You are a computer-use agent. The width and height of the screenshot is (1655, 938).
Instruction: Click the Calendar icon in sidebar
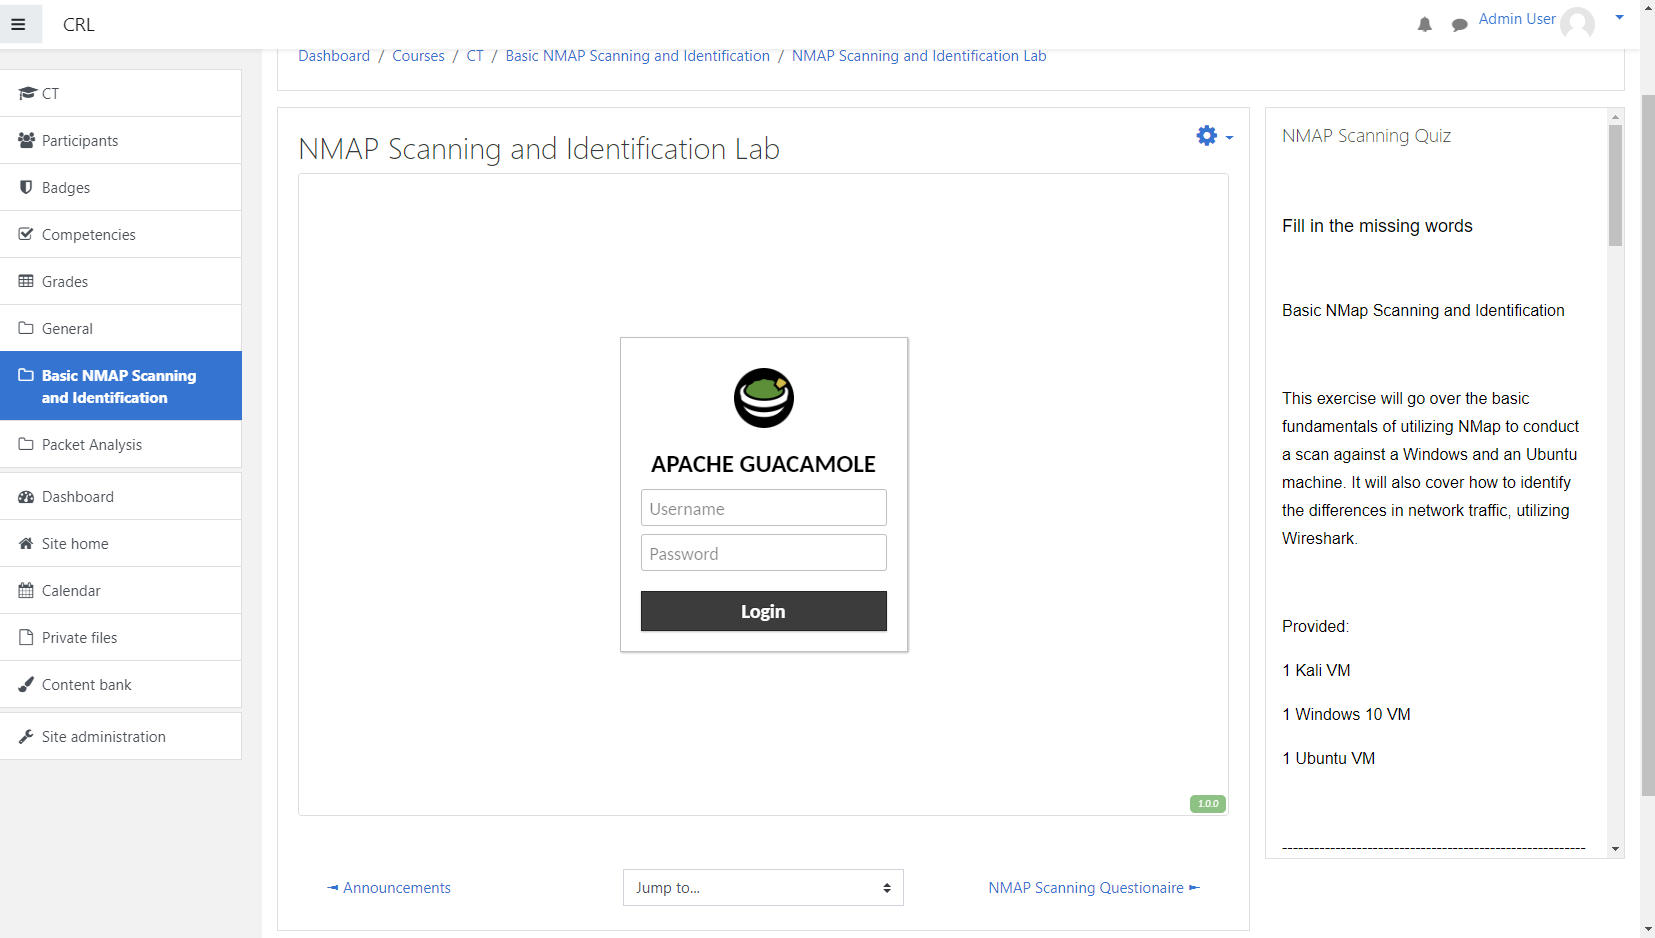pyautogui.click(x=27, y=591)
